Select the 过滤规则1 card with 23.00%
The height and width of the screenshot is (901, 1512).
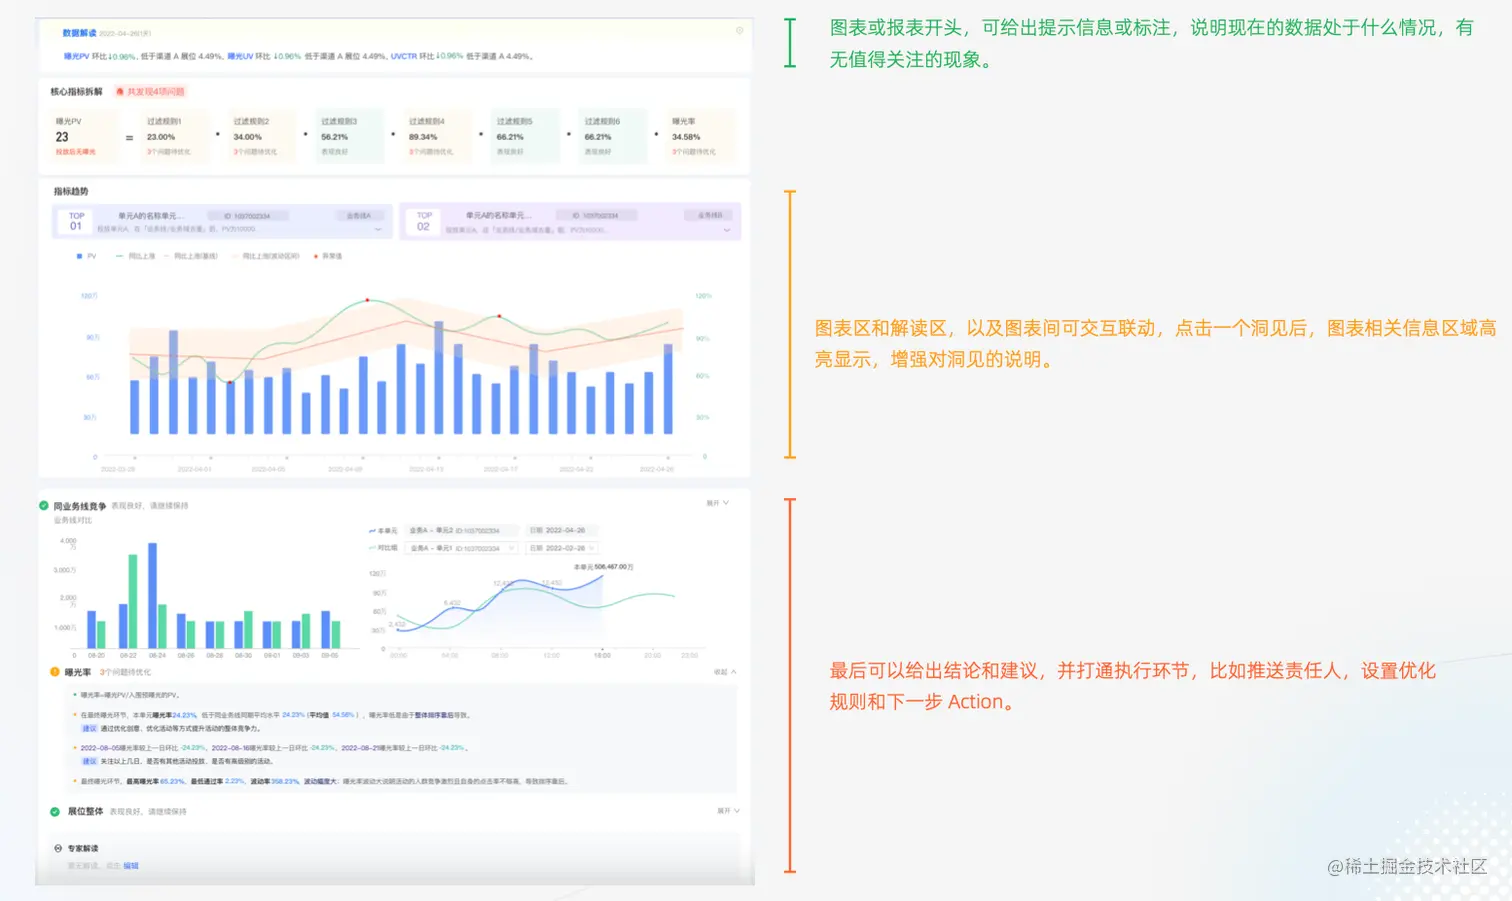tap(174, 136)
